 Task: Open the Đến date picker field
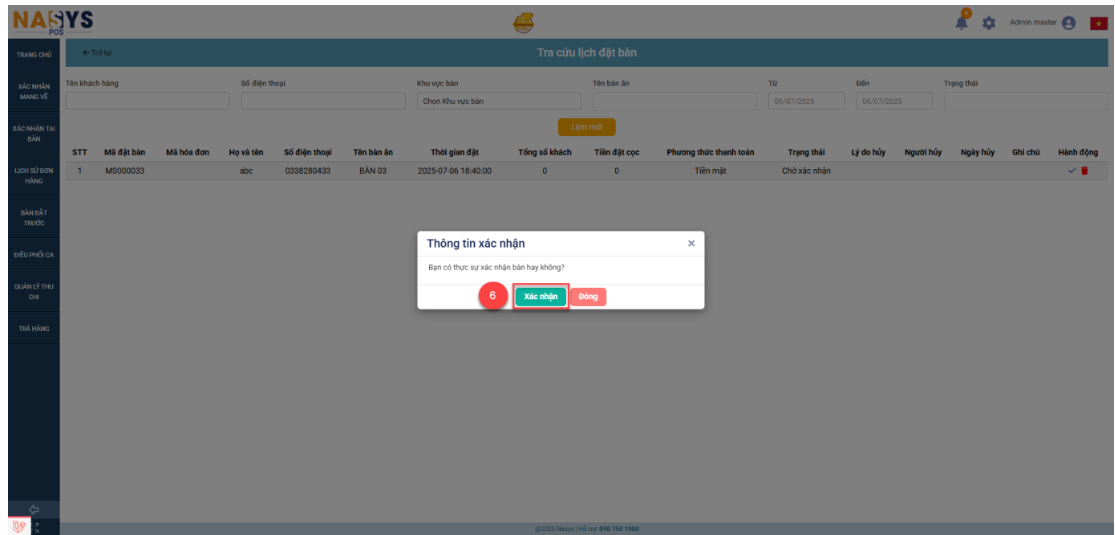[x=894, y=101]
